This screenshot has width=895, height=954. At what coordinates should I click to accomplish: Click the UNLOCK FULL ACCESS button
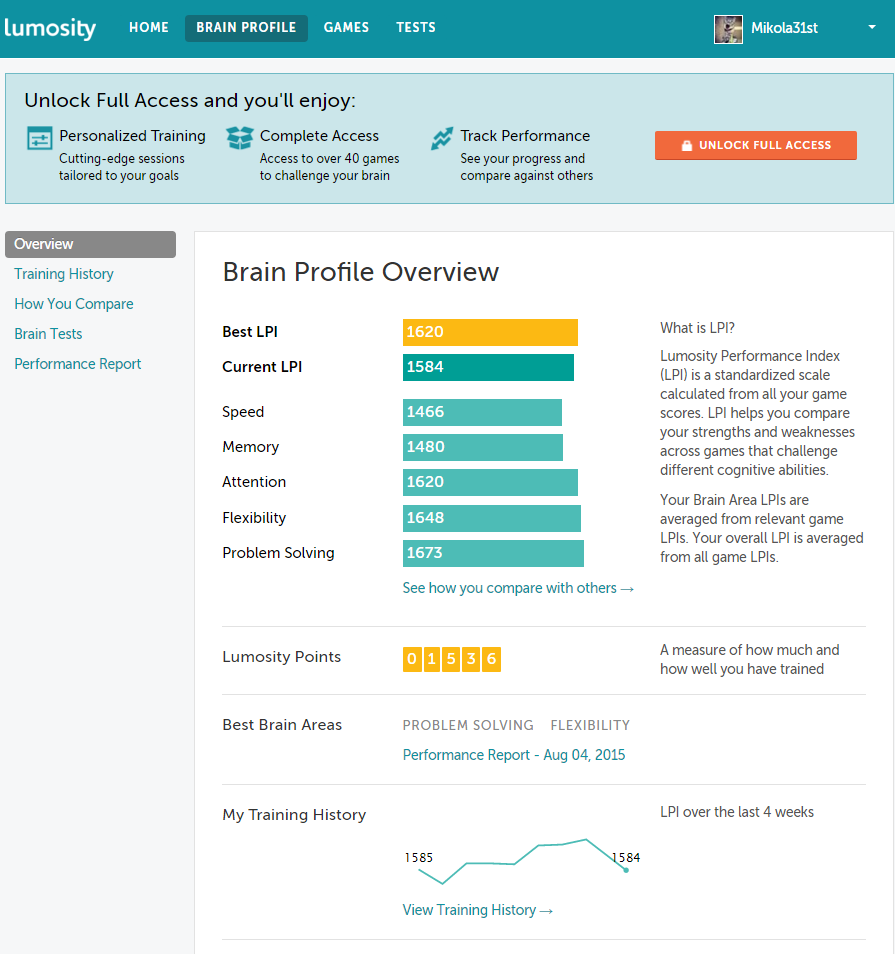coord(756,145)
